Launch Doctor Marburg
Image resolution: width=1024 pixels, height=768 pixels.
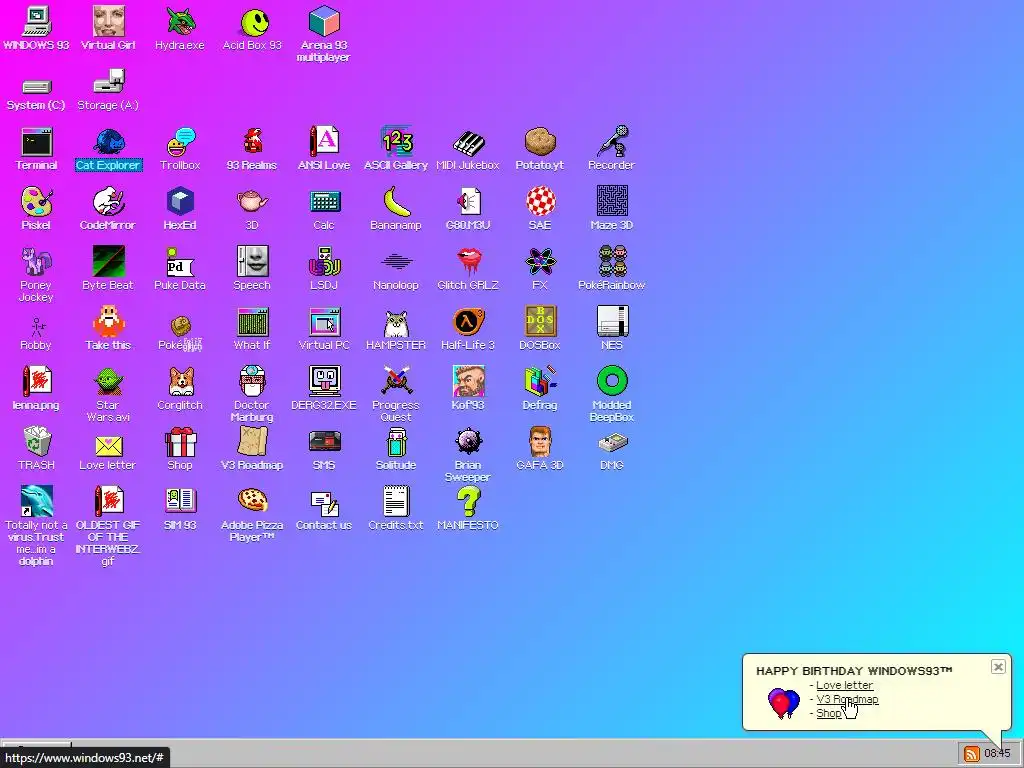point(252,383)
